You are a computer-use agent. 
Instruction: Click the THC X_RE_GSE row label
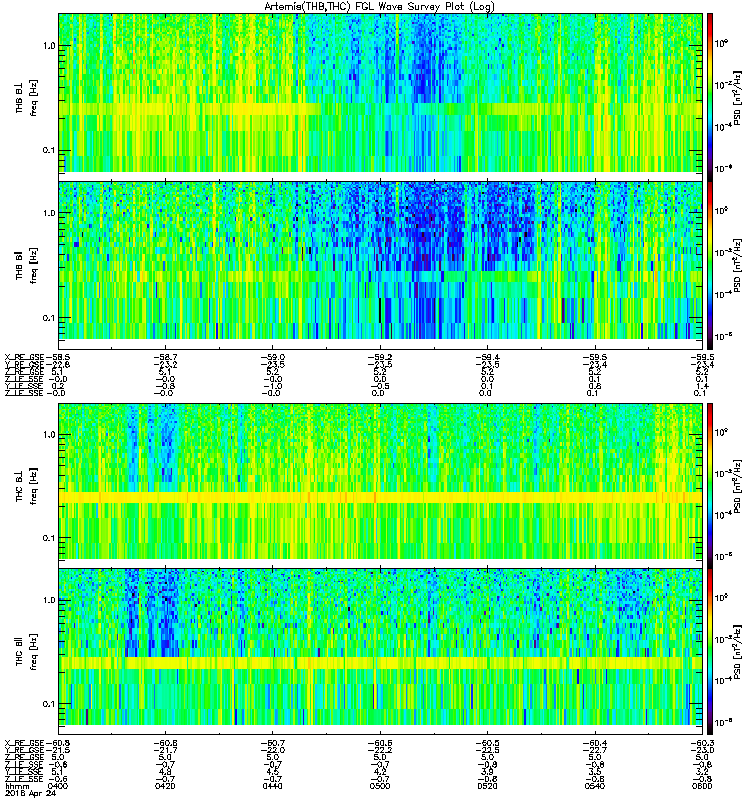(24, 743)
